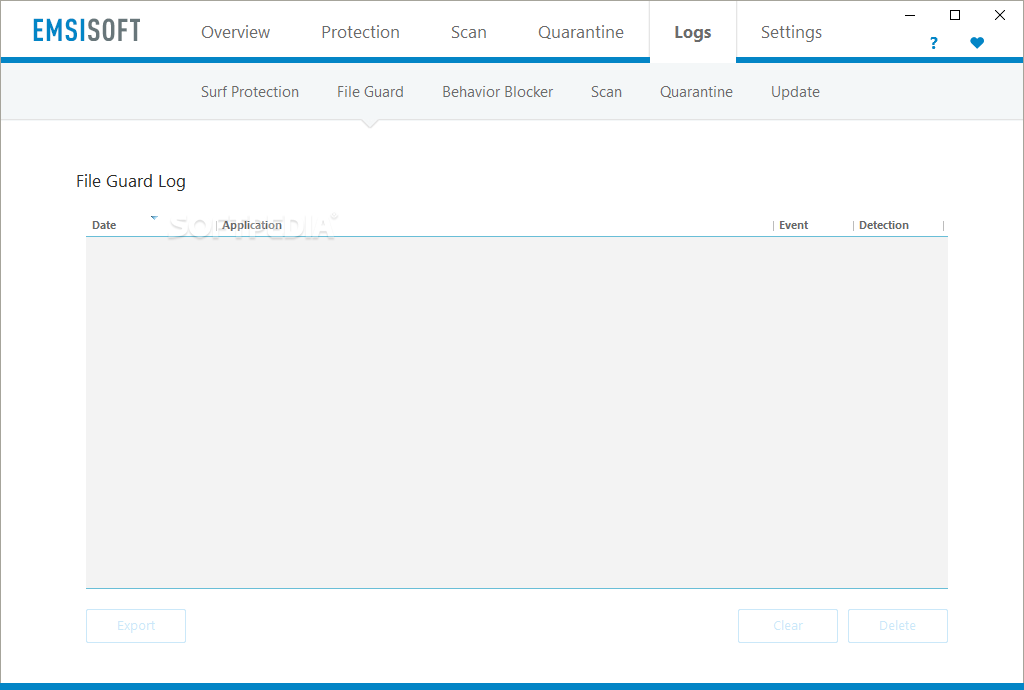Click the Delete button

897,626
